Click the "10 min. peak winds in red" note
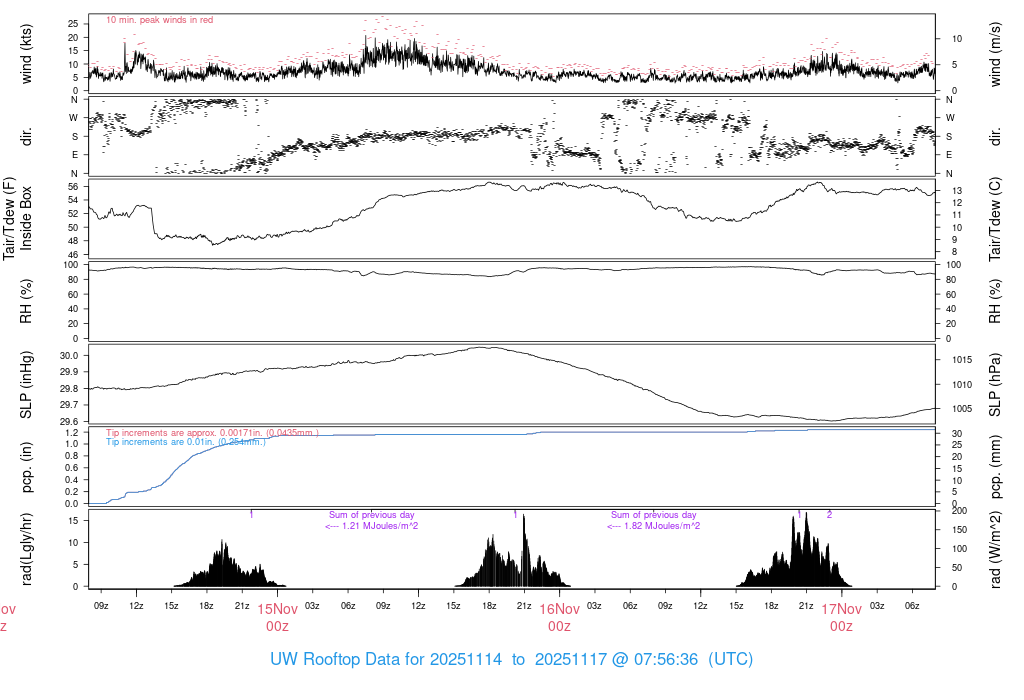The height and width of the screenshot is (700, 1024). pyautogui.click(x=159, y=20)
